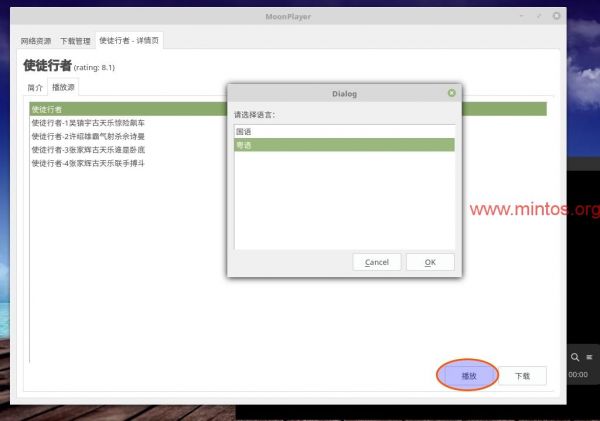This screenshot has width=600, height=421.
Task: Choose 国语 in the language list
Action: (244, 131)
